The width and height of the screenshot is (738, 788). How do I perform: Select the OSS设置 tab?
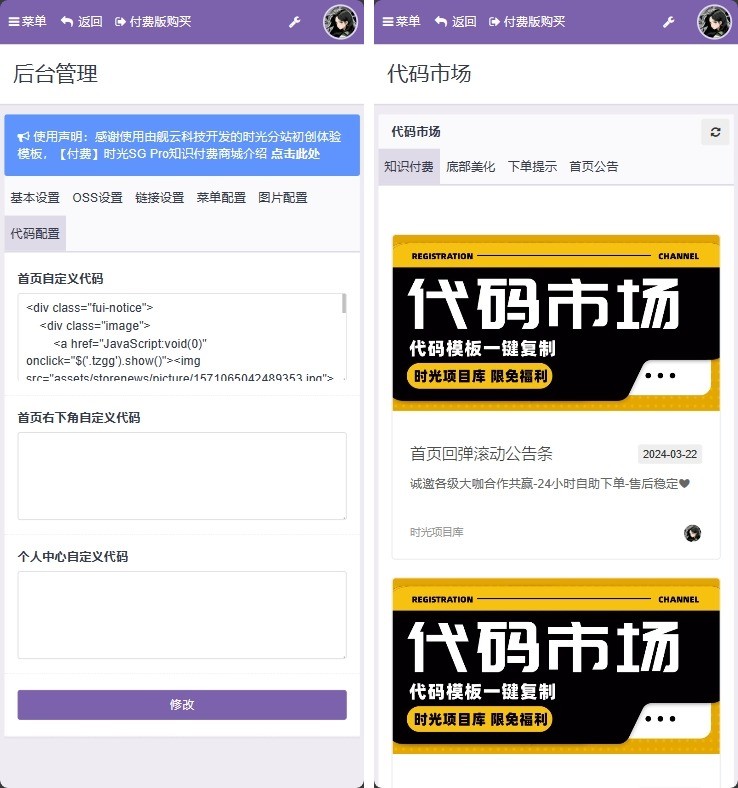click(97, 198)
